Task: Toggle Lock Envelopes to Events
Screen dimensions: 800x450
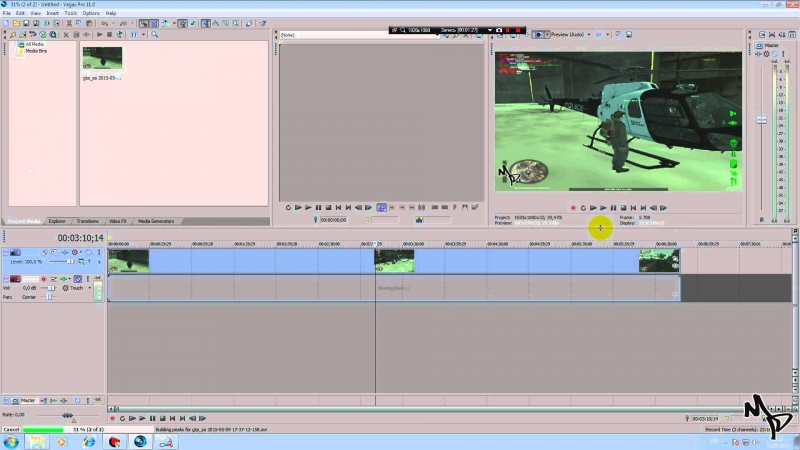Action: [x=183, y=23]
